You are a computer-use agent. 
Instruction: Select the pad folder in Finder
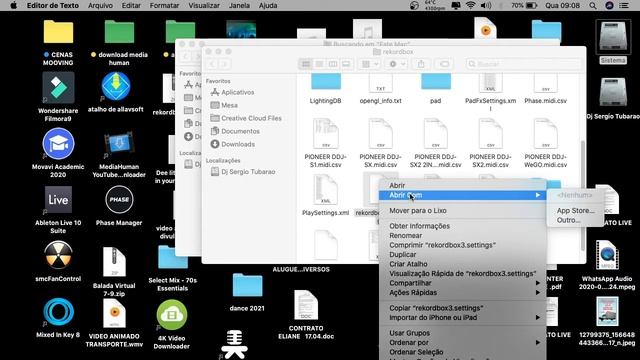coord(436,82)
